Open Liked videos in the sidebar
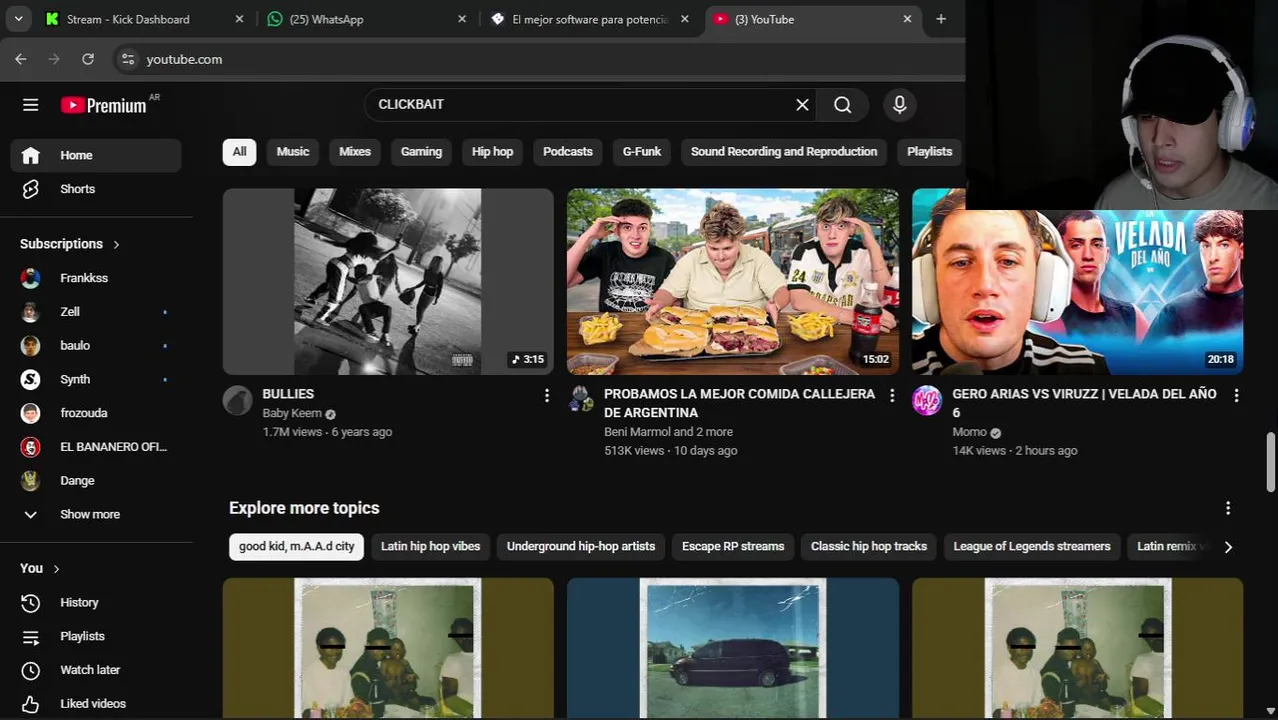 coord(96,704)
